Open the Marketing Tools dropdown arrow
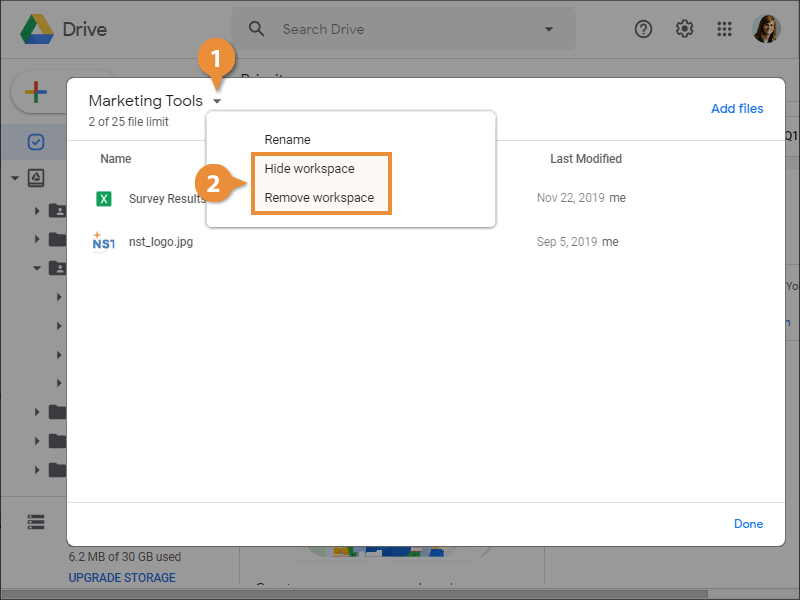This screenshot has width=800, height=600. coord(217,101)
